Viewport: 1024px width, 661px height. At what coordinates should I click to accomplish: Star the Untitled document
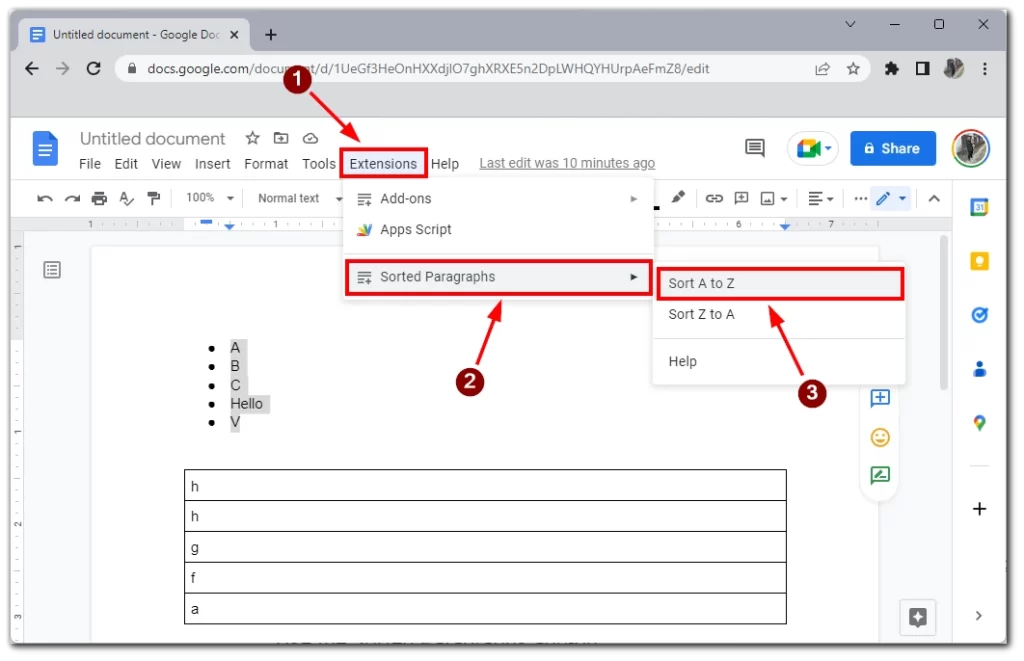252,138
